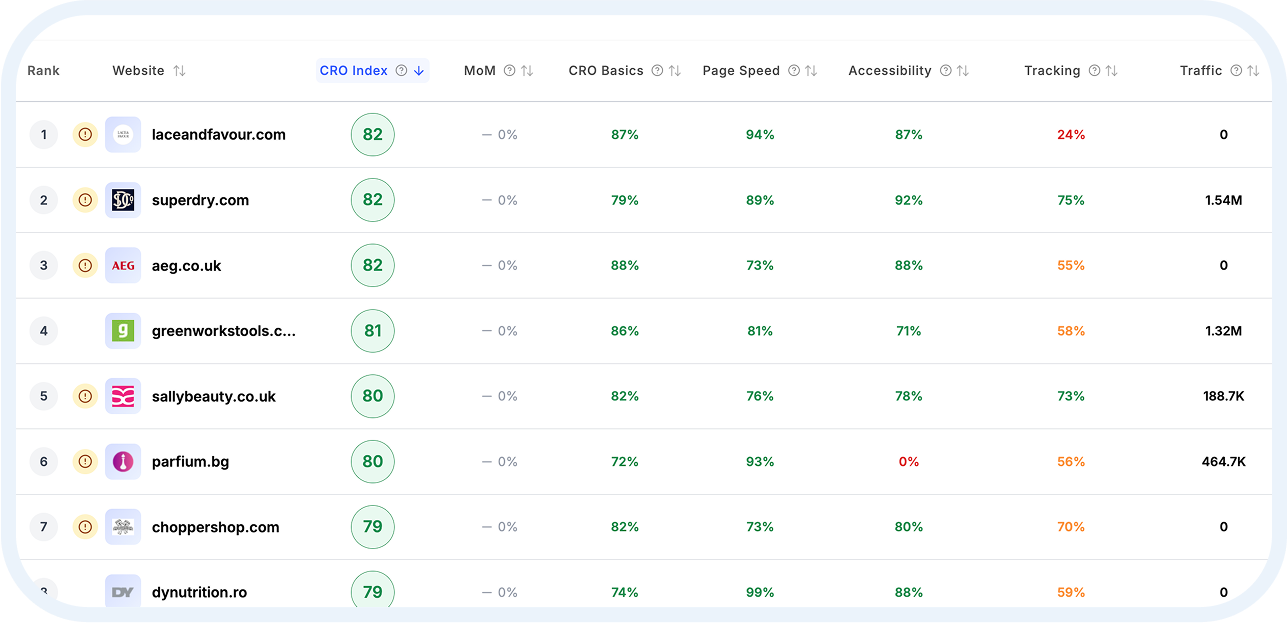Click the 1.54M Traffic value for superdry.com
The width and height of the screenshot is (1287, 623).
(x=1223, y=200)
